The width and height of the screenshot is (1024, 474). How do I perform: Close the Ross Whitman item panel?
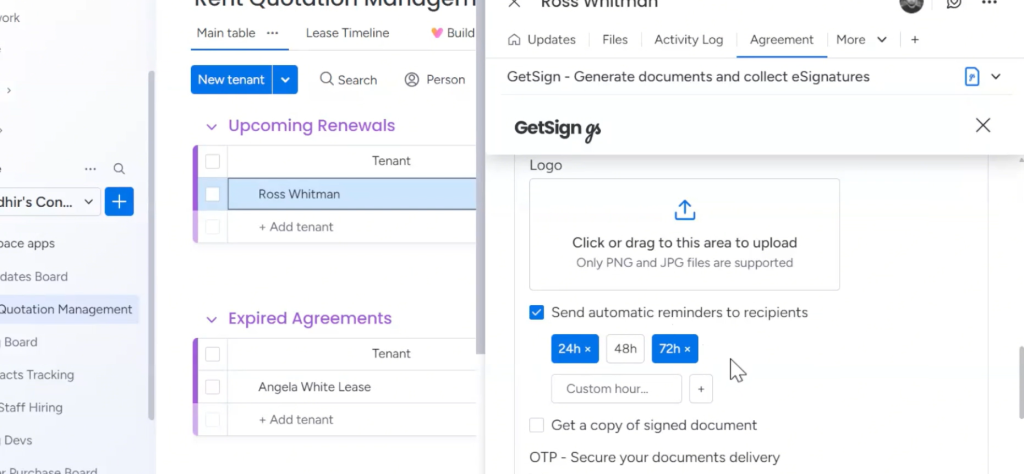515,3
